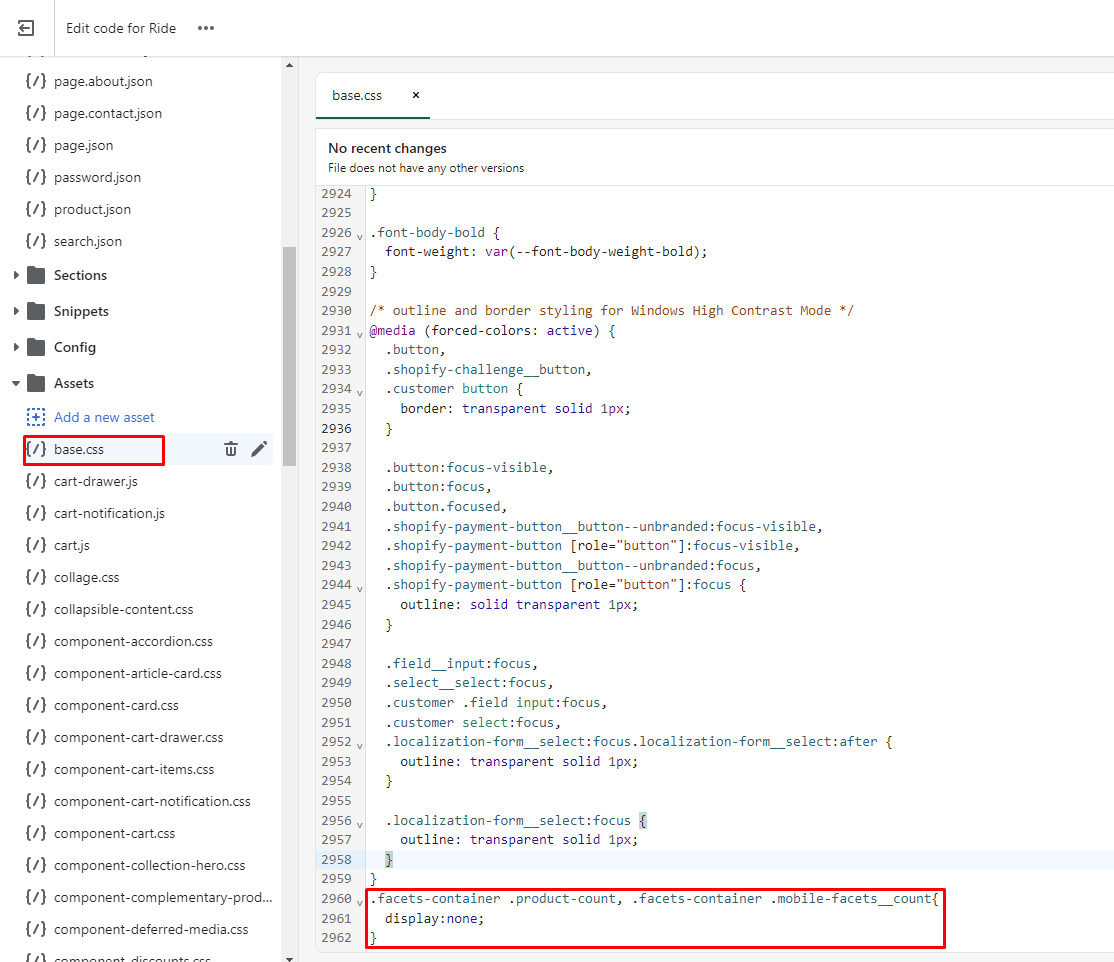Click the .font-body-bold selector text

428,232
